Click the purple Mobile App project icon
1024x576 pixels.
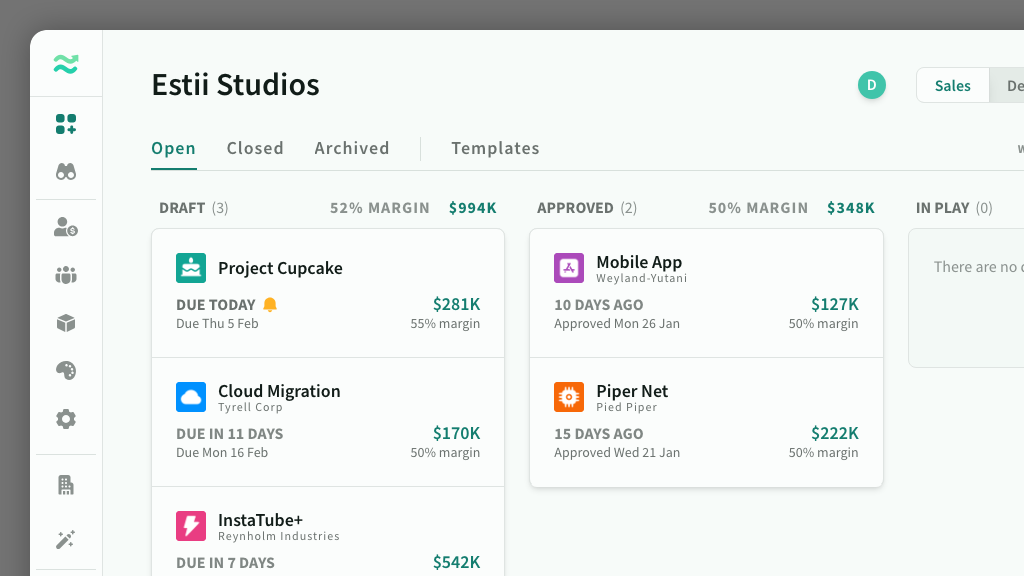click(569, 268)
